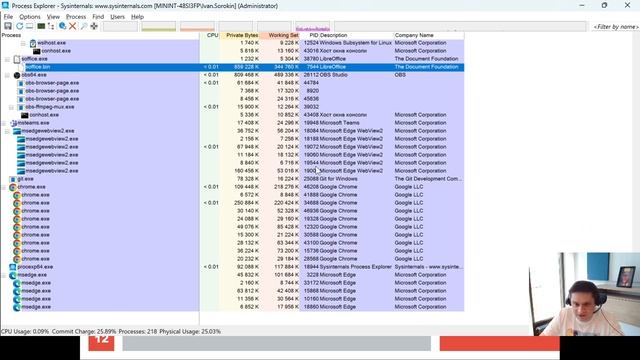The height and width of the screenshot is (360, 640).
Task: Collapse the wslhost.exe tree node
Action: (23, 43)
